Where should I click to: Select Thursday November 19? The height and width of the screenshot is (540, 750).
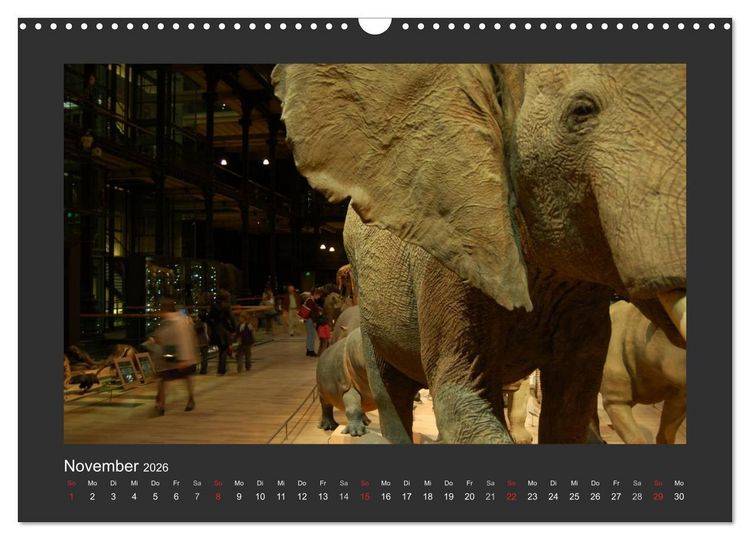(449, 497)
